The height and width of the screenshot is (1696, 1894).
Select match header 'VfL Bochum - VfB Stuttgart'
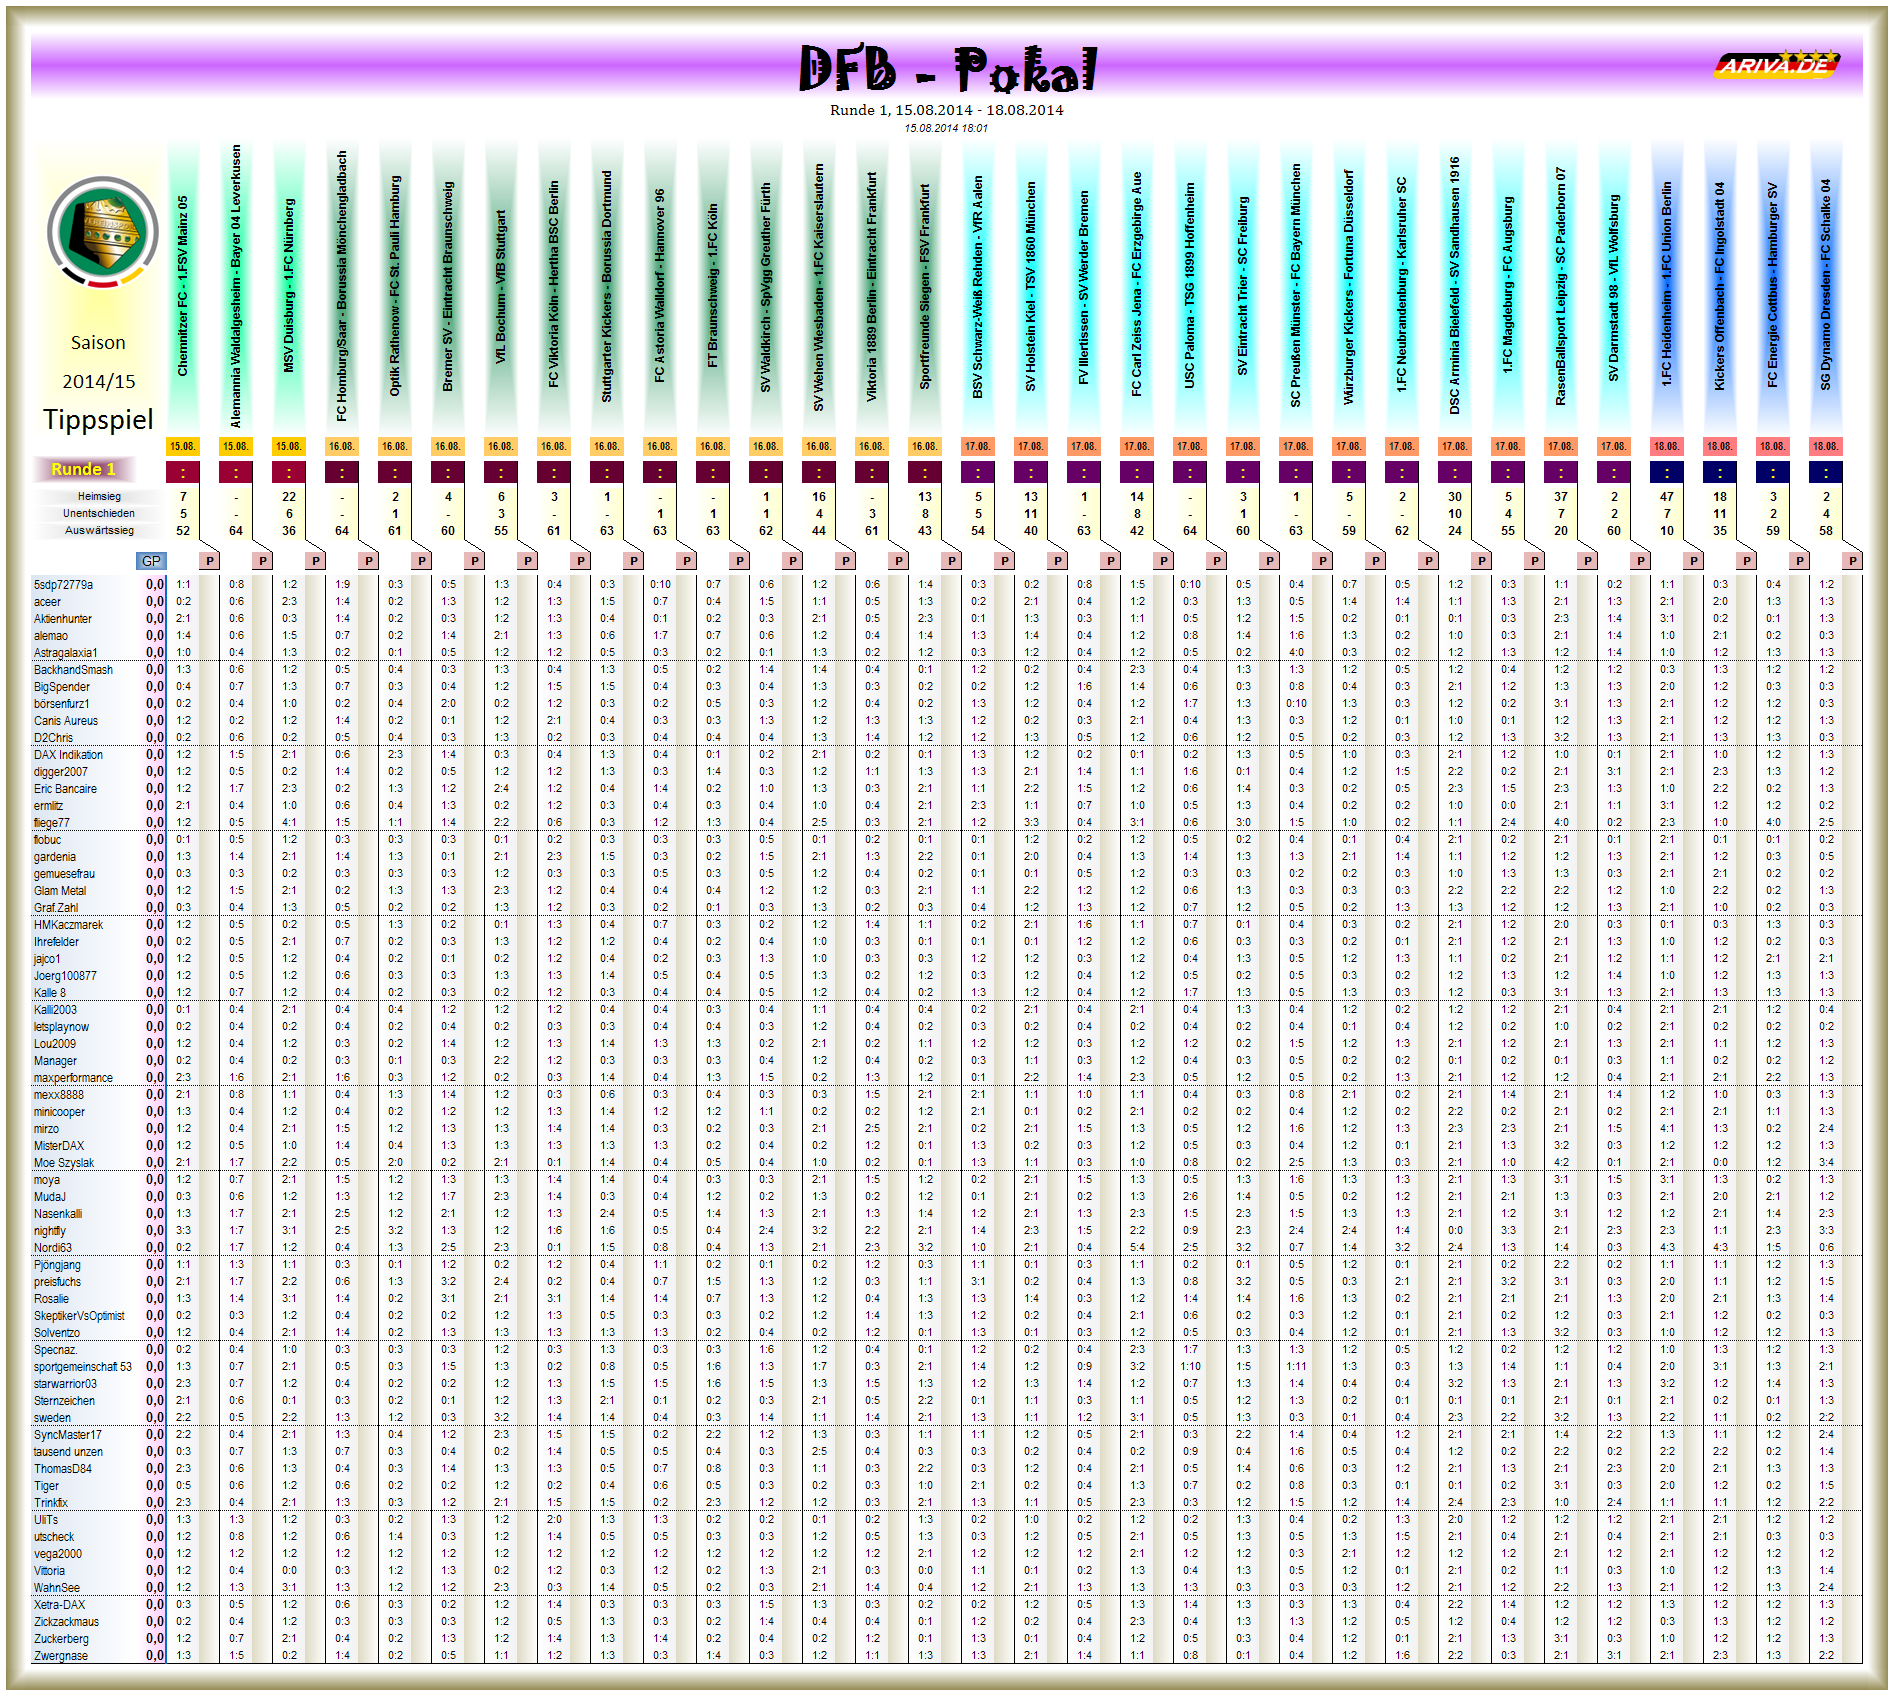501,287
